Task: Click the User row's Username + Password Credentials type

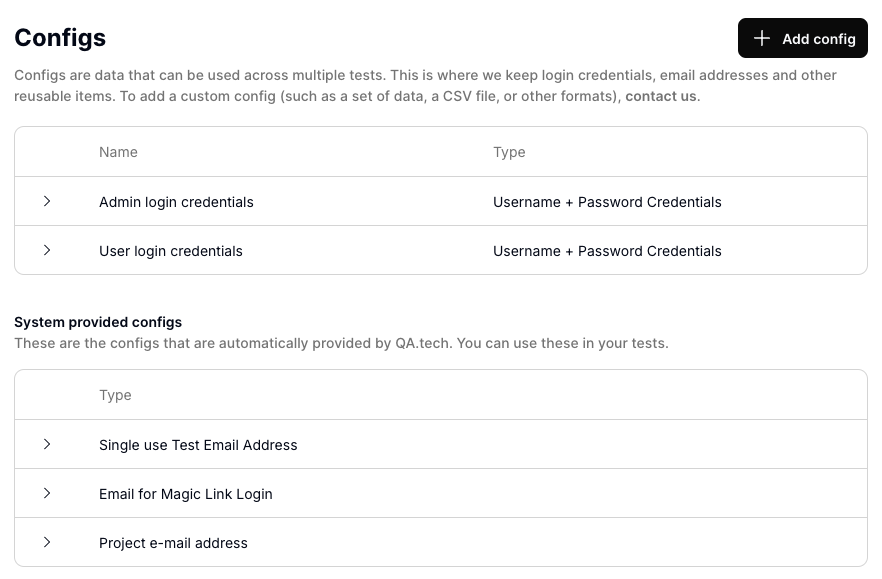Action: coord(607,251)
